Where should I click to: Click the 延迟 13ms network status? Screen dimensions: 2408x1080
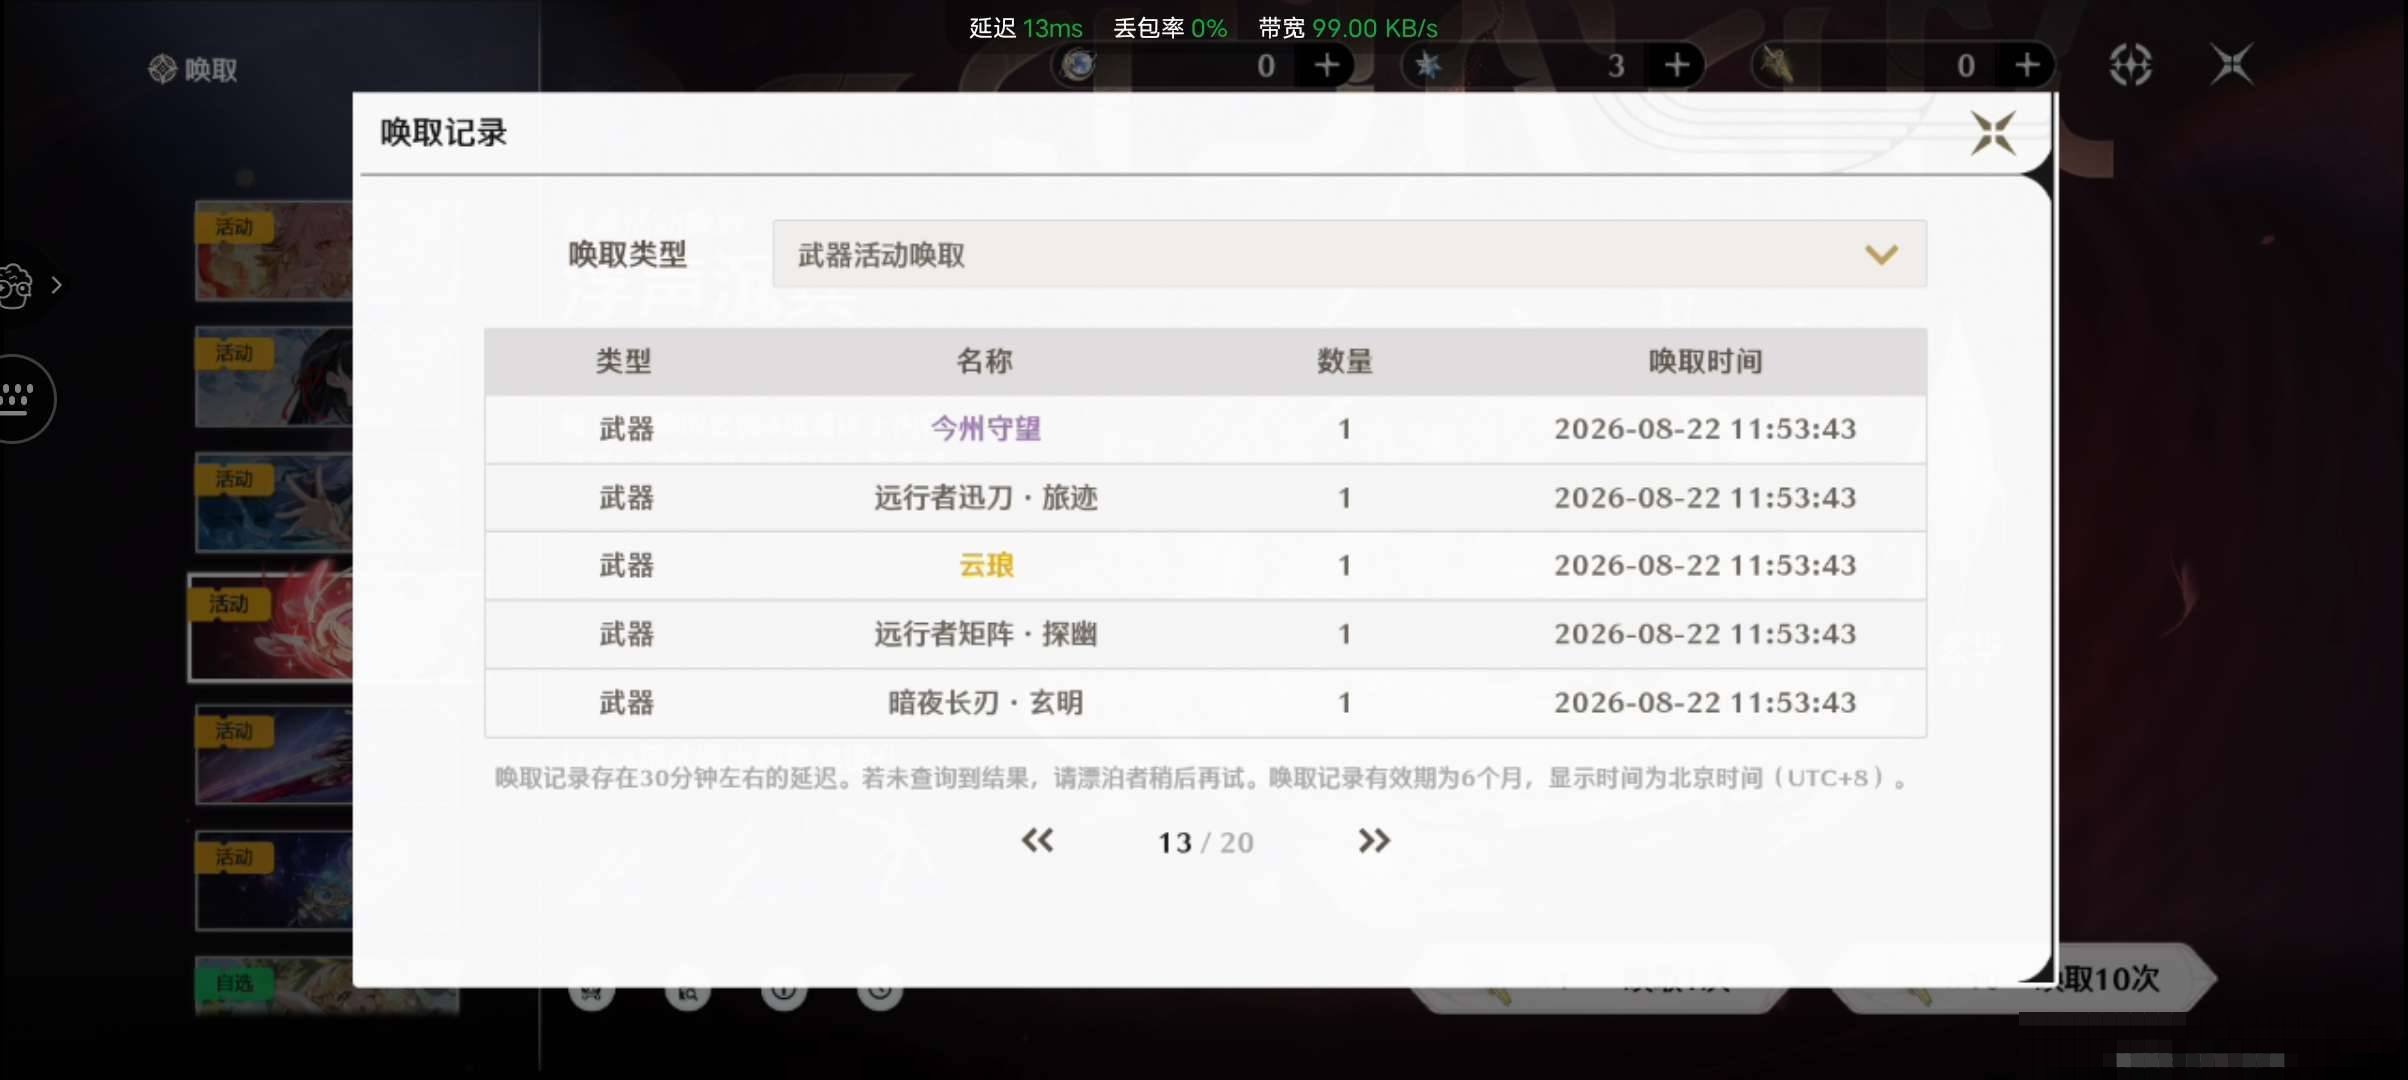click(1026, 28)
